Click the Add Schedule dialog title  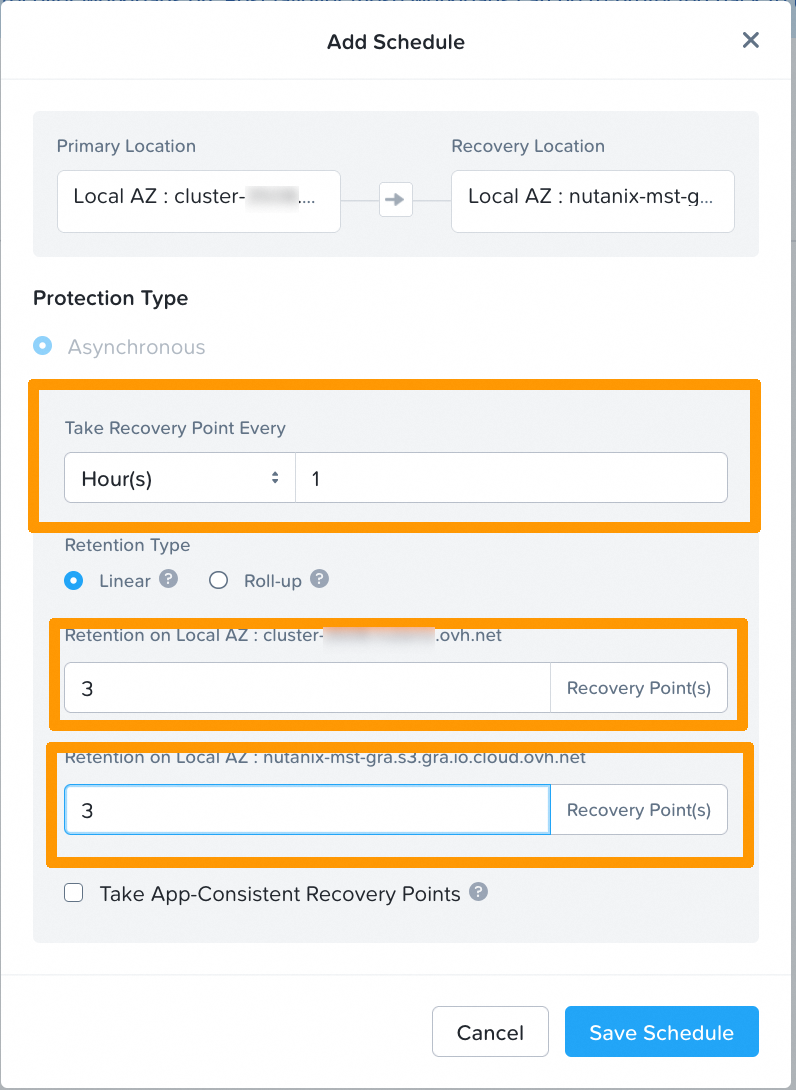(396, 42)
